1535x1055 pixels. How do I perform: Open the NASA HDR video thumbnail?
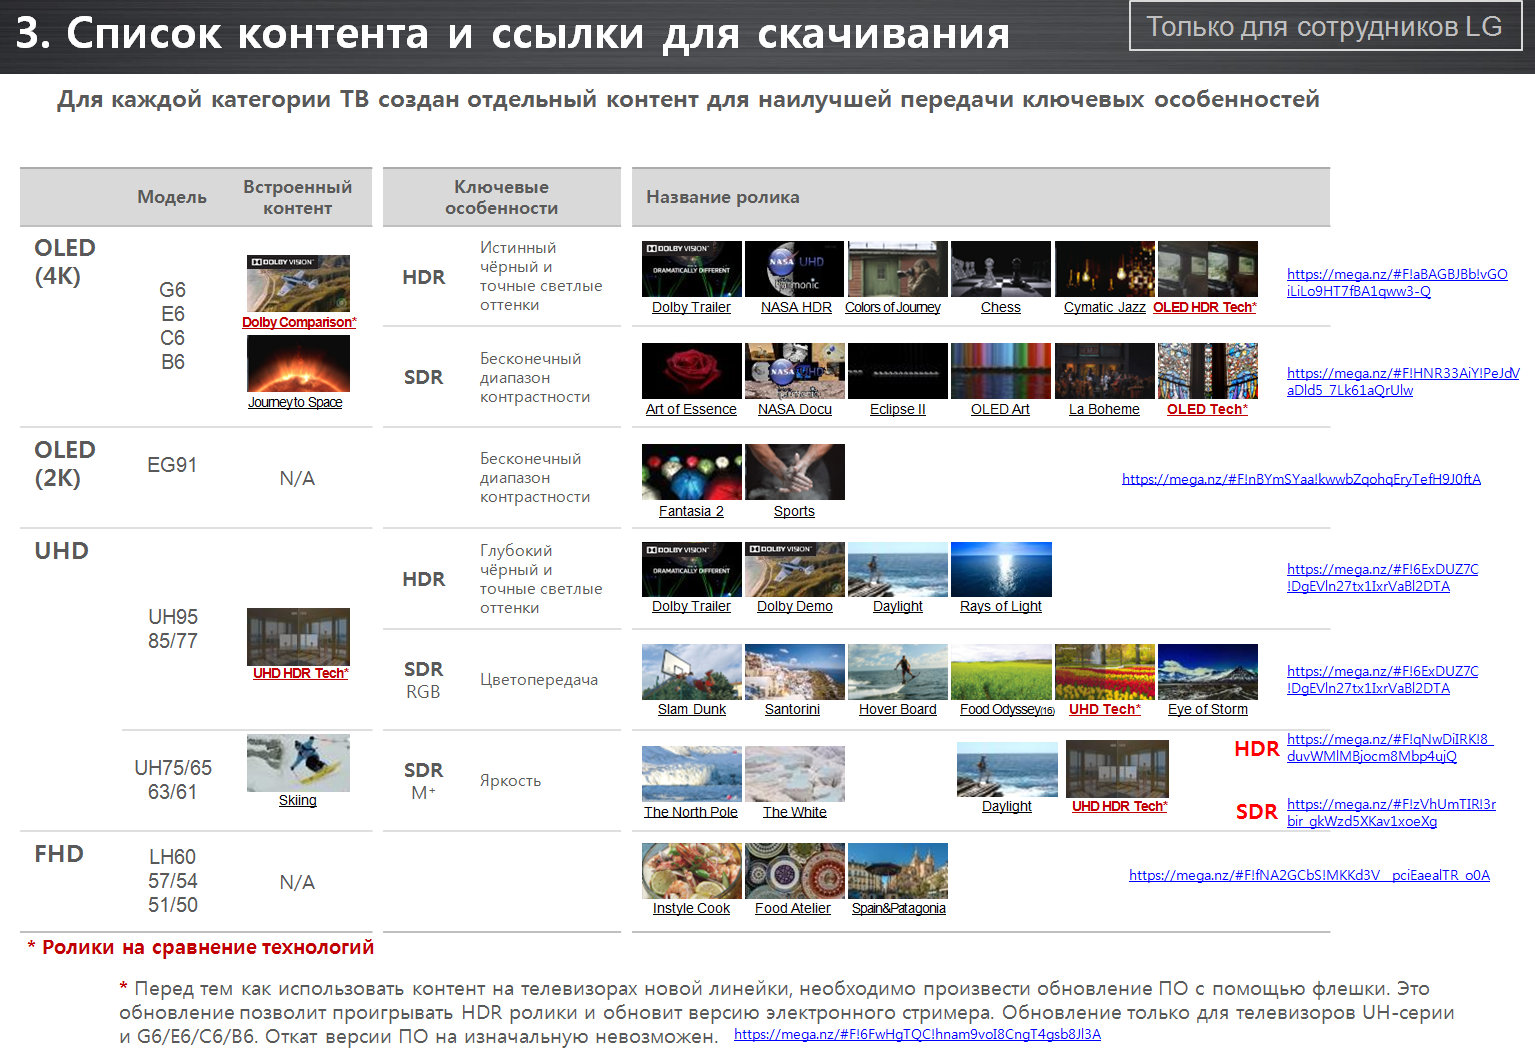(x=794, y=269)
